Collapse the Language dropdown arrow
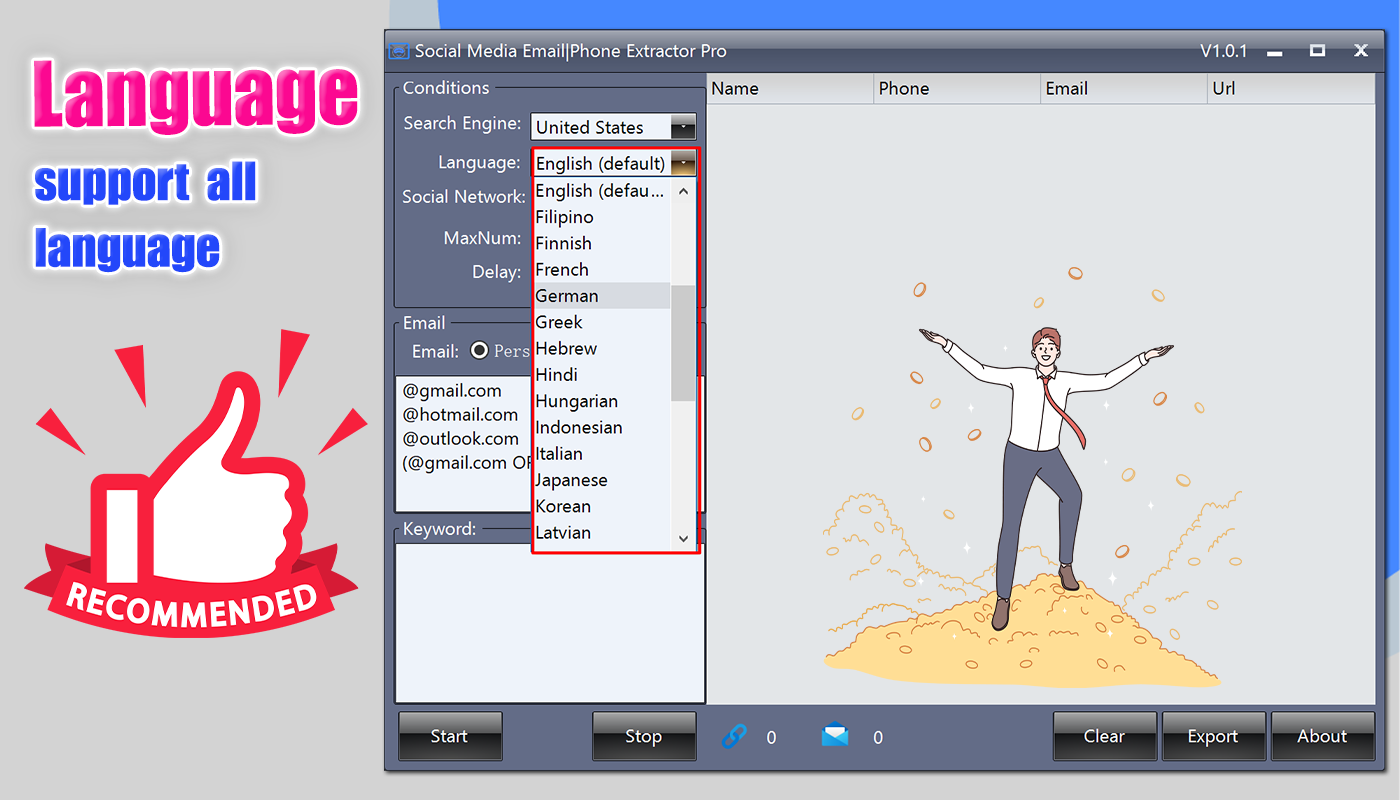Image resolution: width=1400 pixels, height=800 pixels. click(x=683, y=163)
